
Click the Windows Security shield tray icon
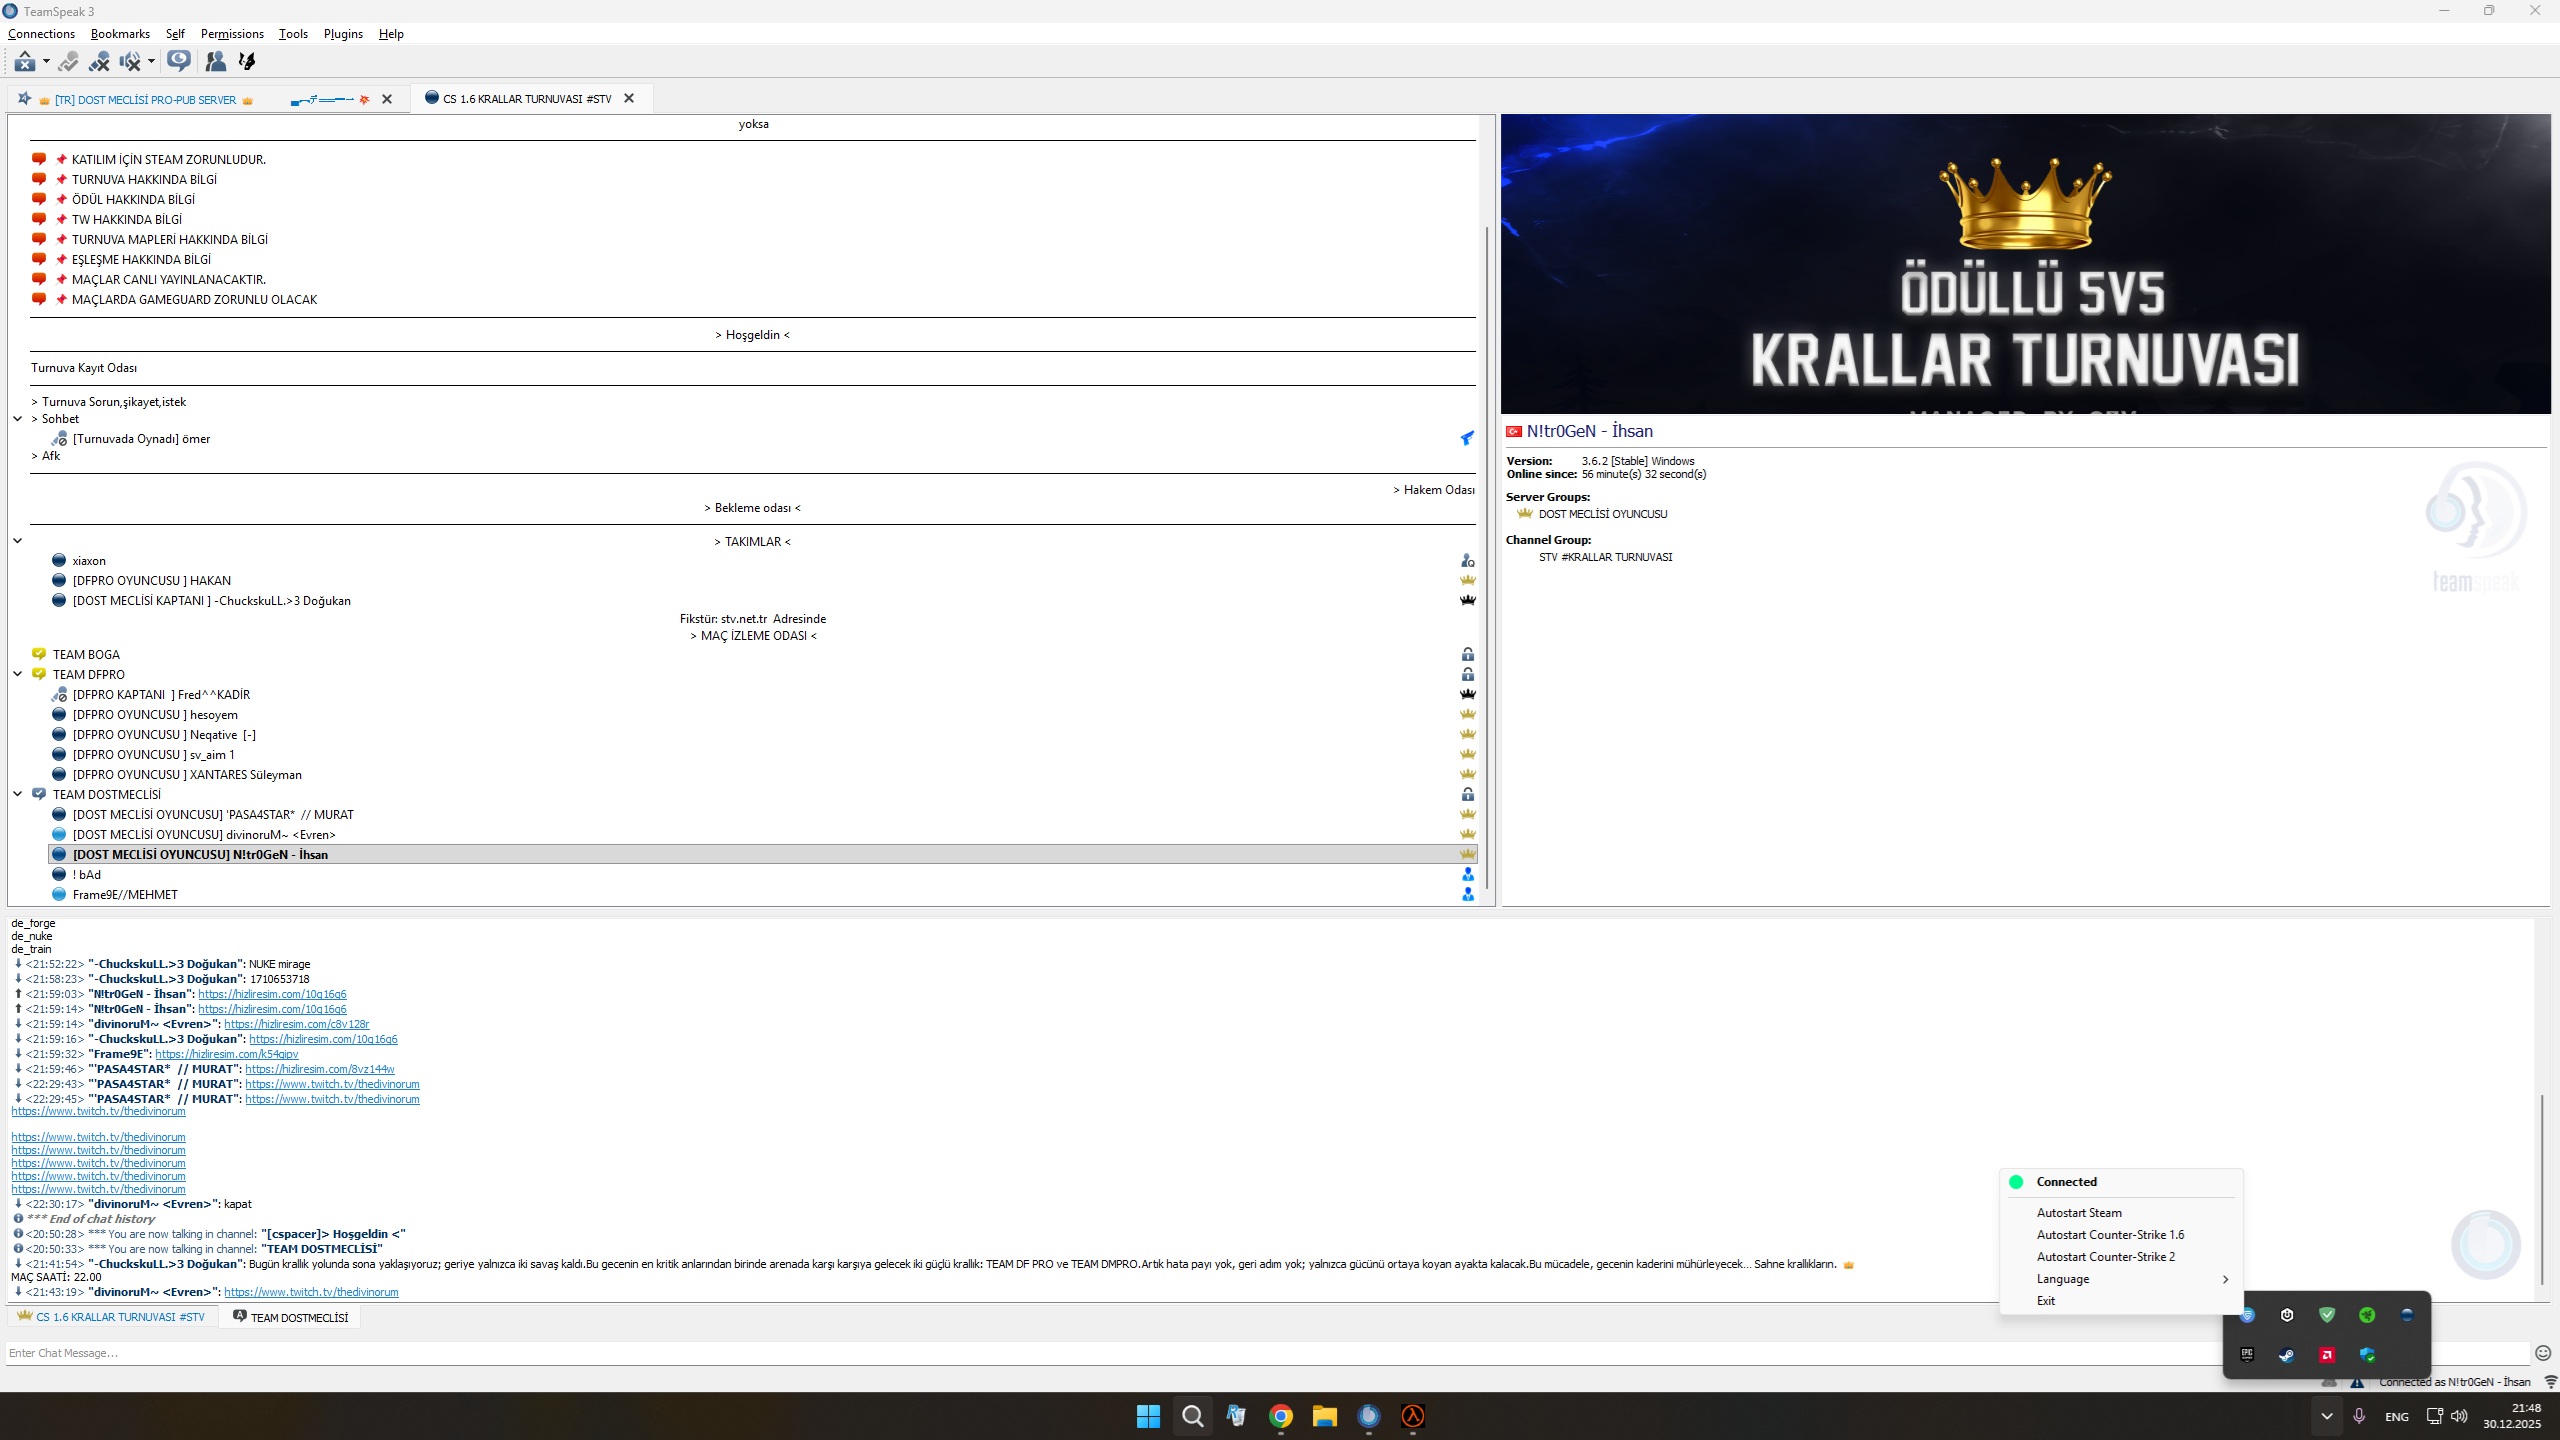coord(2367,1355)
